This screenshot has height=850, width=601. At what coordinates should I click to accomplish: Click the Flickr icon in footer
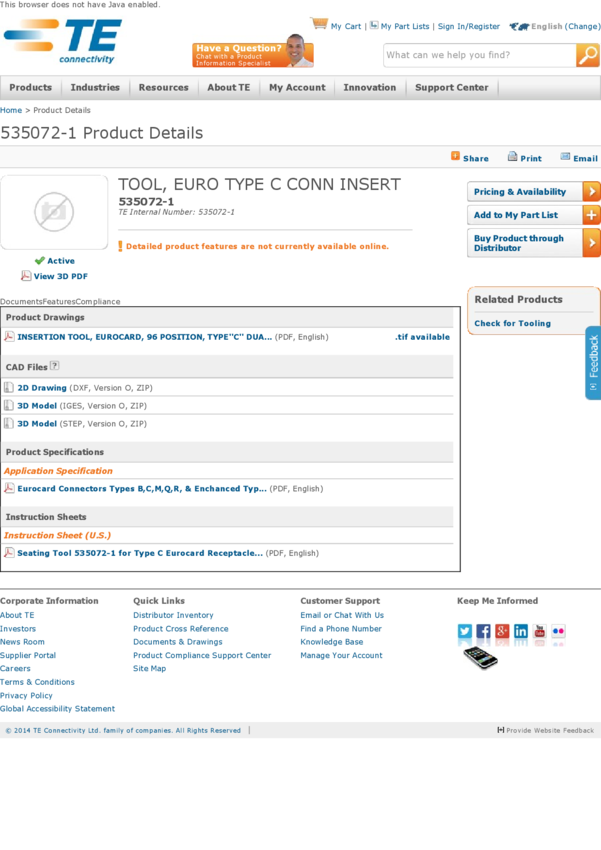558,631
